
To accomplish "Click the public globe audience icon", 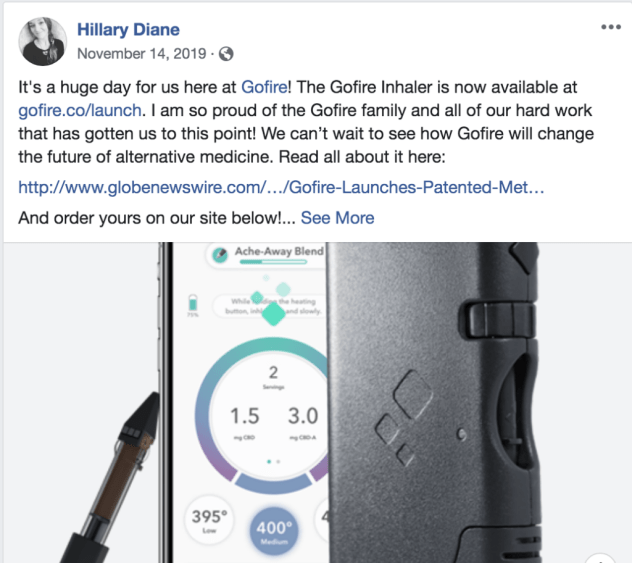I will [226, 54].
